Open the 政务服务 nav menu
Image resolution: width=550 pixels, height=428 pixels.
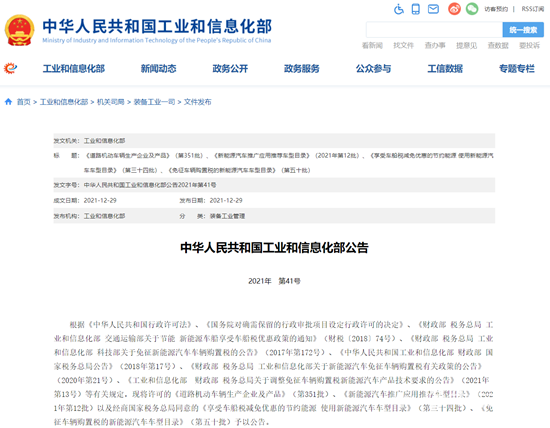tap(302, 69)
